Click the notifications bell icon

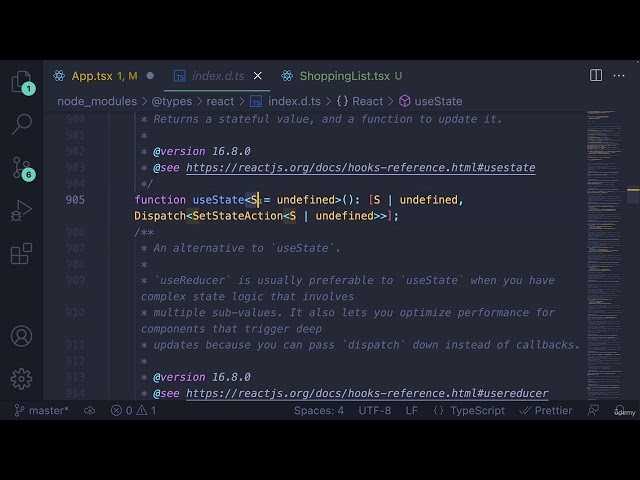620,410
